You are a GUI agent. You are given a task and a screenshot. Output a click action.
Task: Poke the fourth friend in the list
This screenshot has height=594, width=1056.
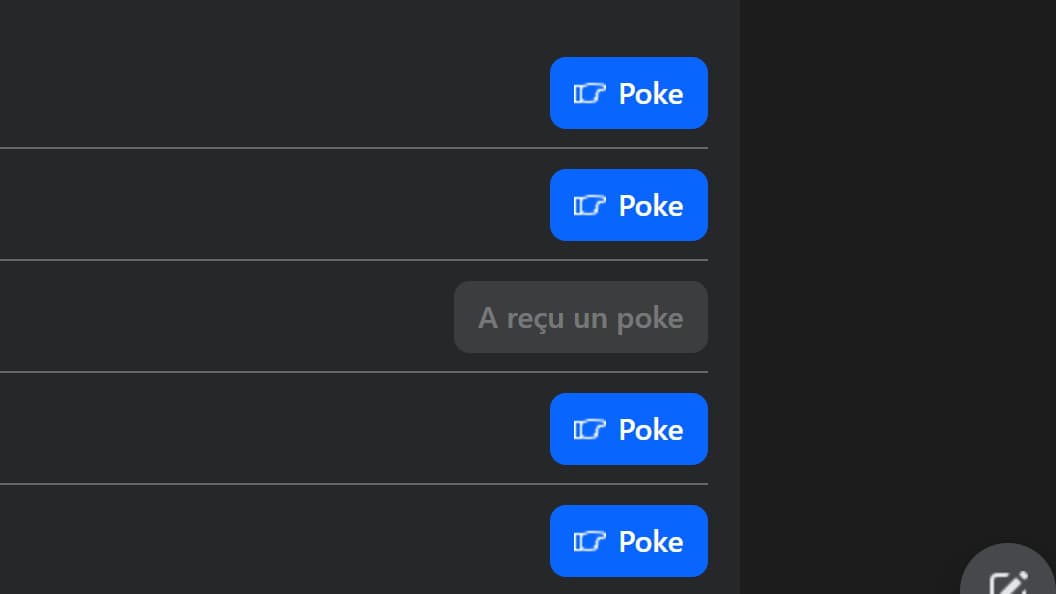pos(628,429)
